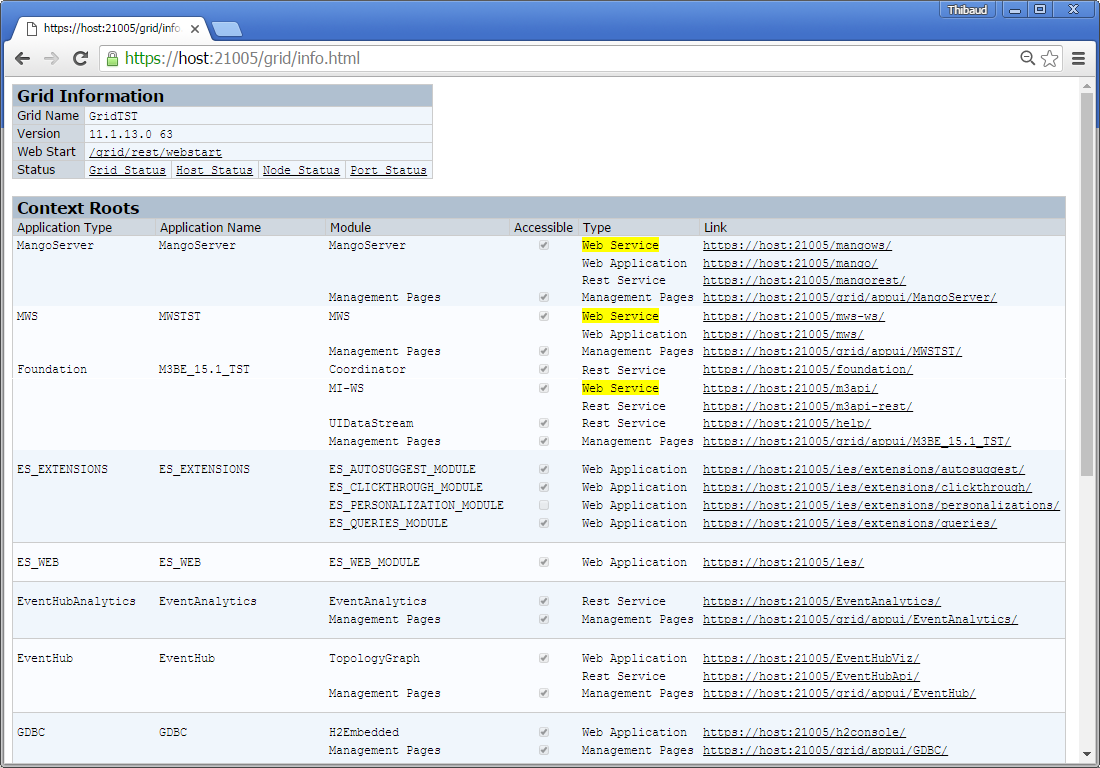The width and height of the screenshot is (1100, 768).
Task: Bookmark this page with star icon
Action: pyautogui.click(x=1049, y=59)
